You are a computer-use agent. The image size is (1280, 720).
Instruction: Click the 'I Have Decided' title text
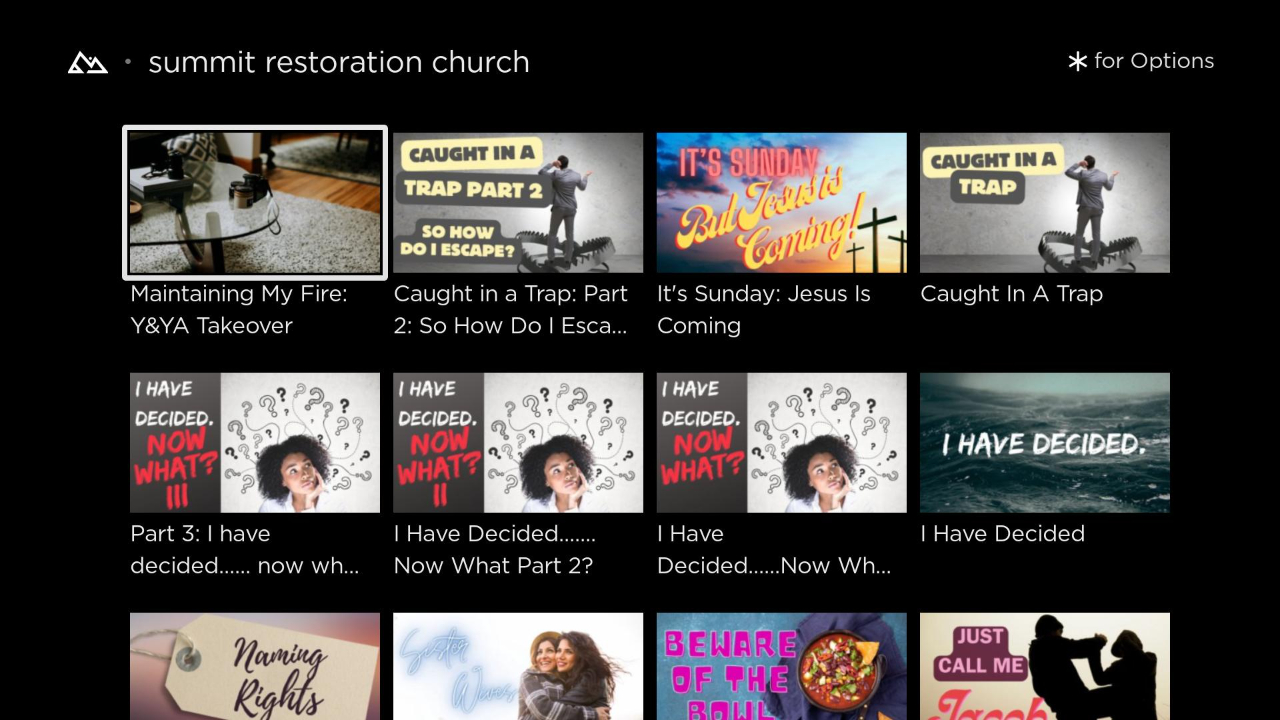1002,533
